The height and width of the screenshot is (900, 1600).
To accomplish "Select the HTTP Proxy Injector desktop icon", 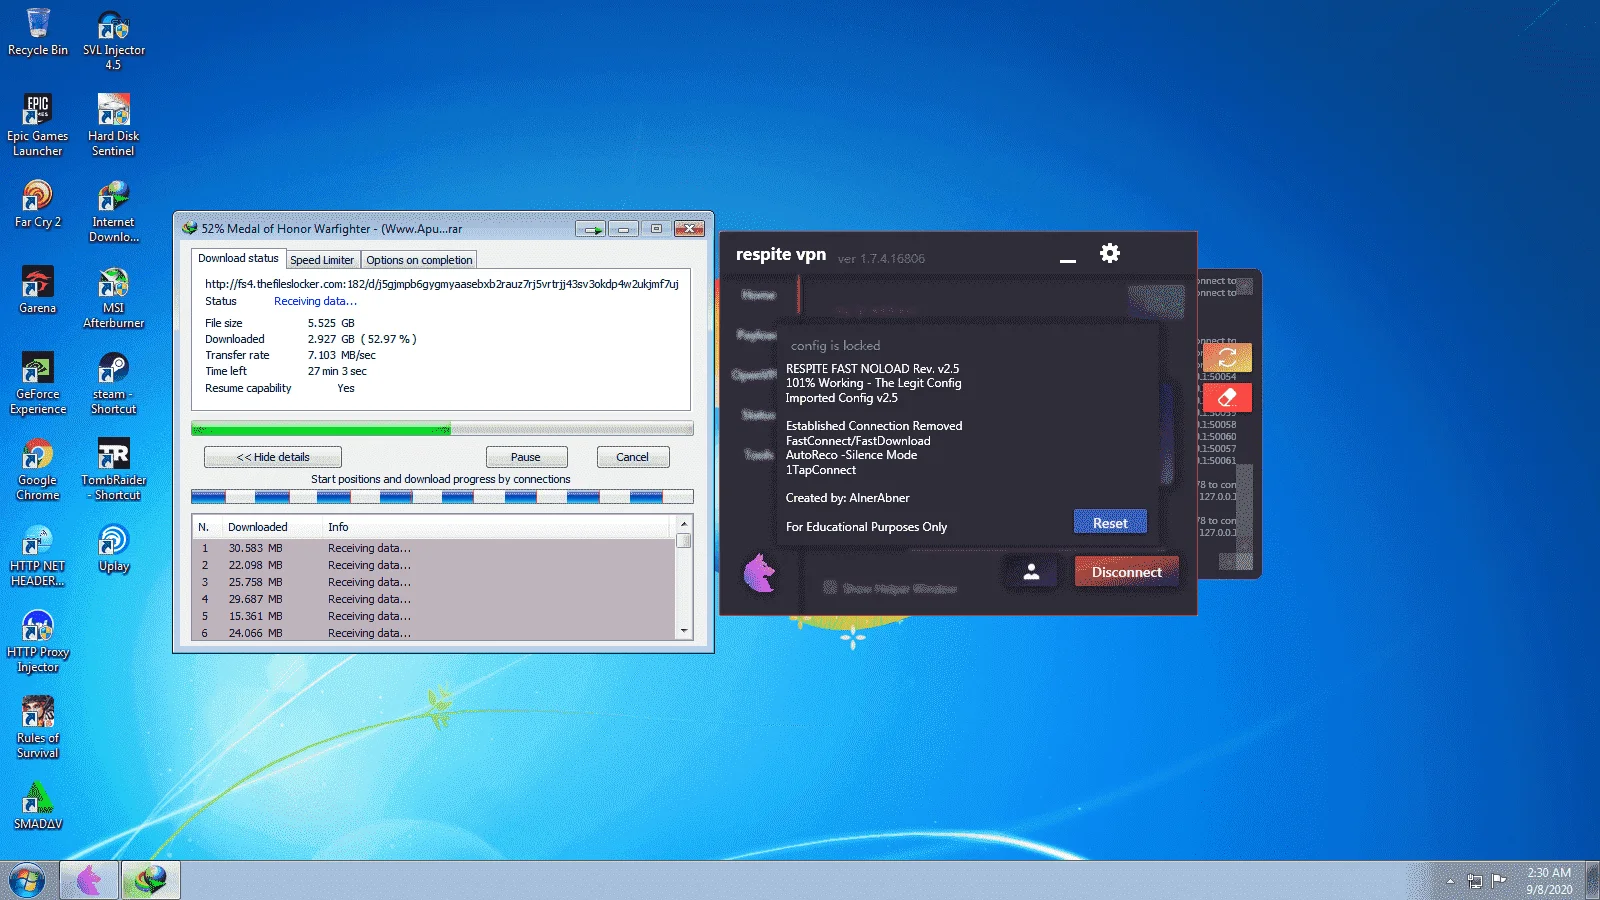I will (38, 641).
